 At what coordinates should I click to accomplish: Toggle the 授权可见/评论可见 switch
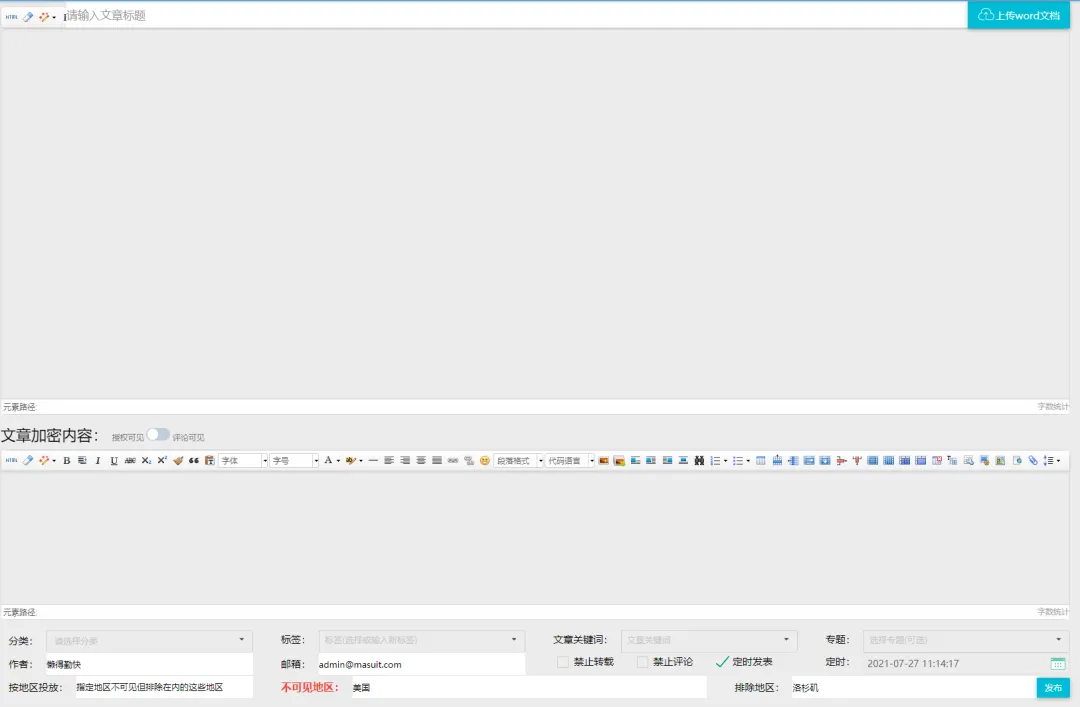tap(158, 435)
